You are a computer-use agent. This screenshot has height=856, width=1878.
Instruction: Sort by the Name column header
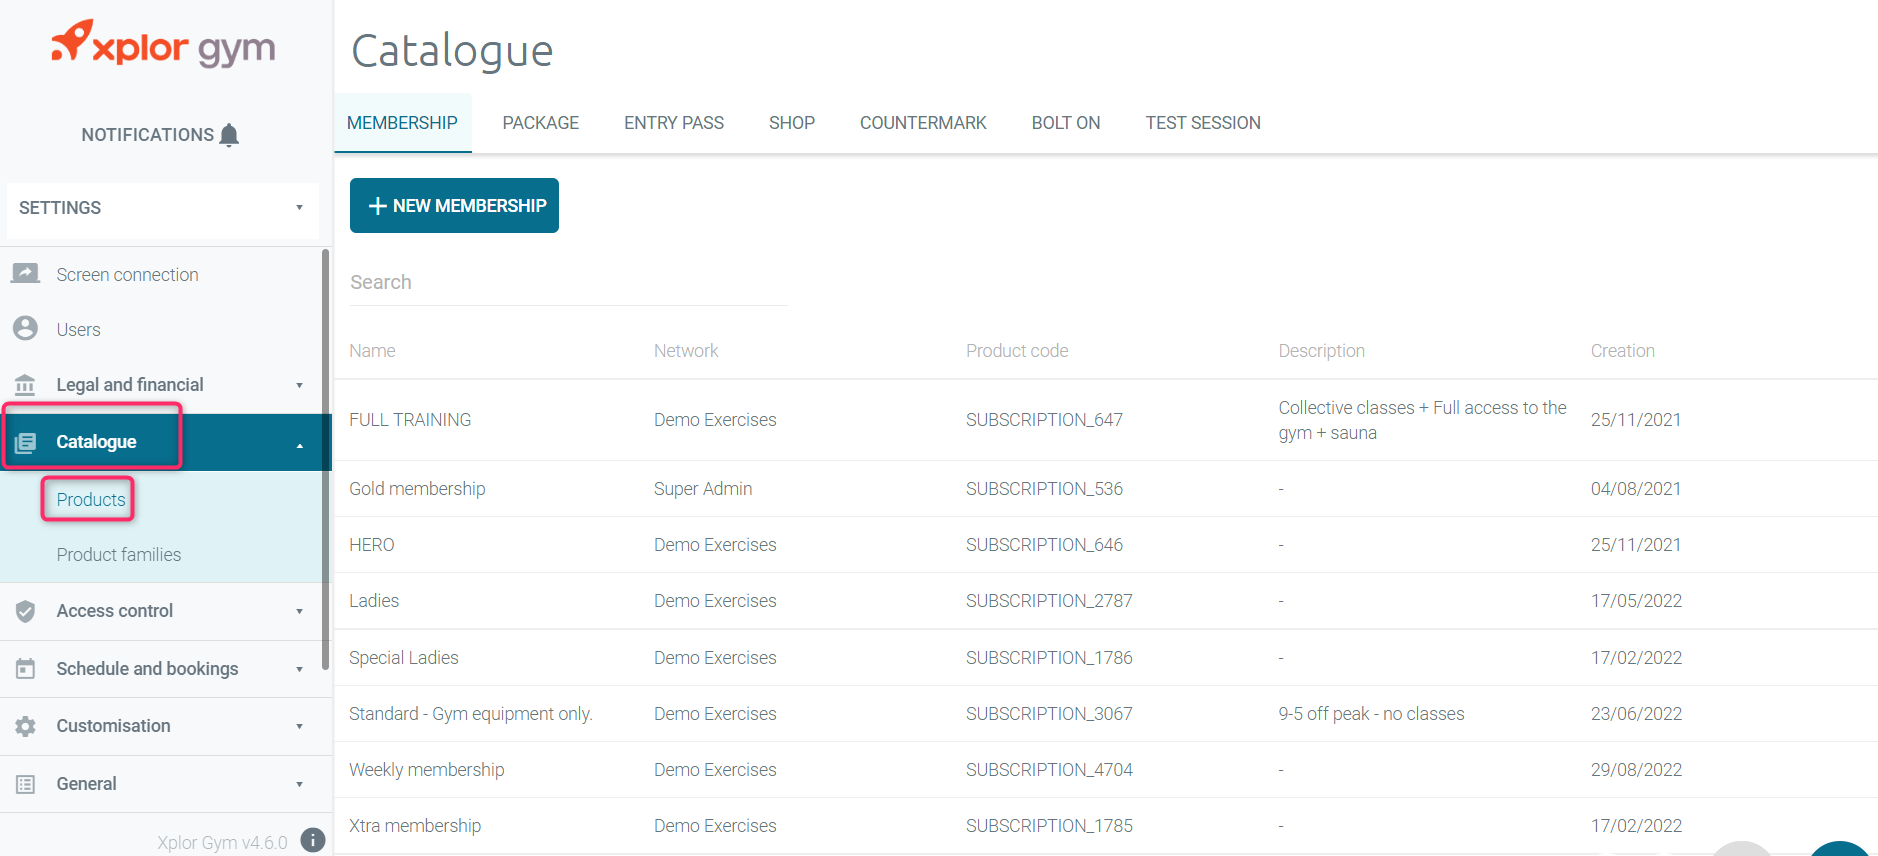(x=372, y=351)
